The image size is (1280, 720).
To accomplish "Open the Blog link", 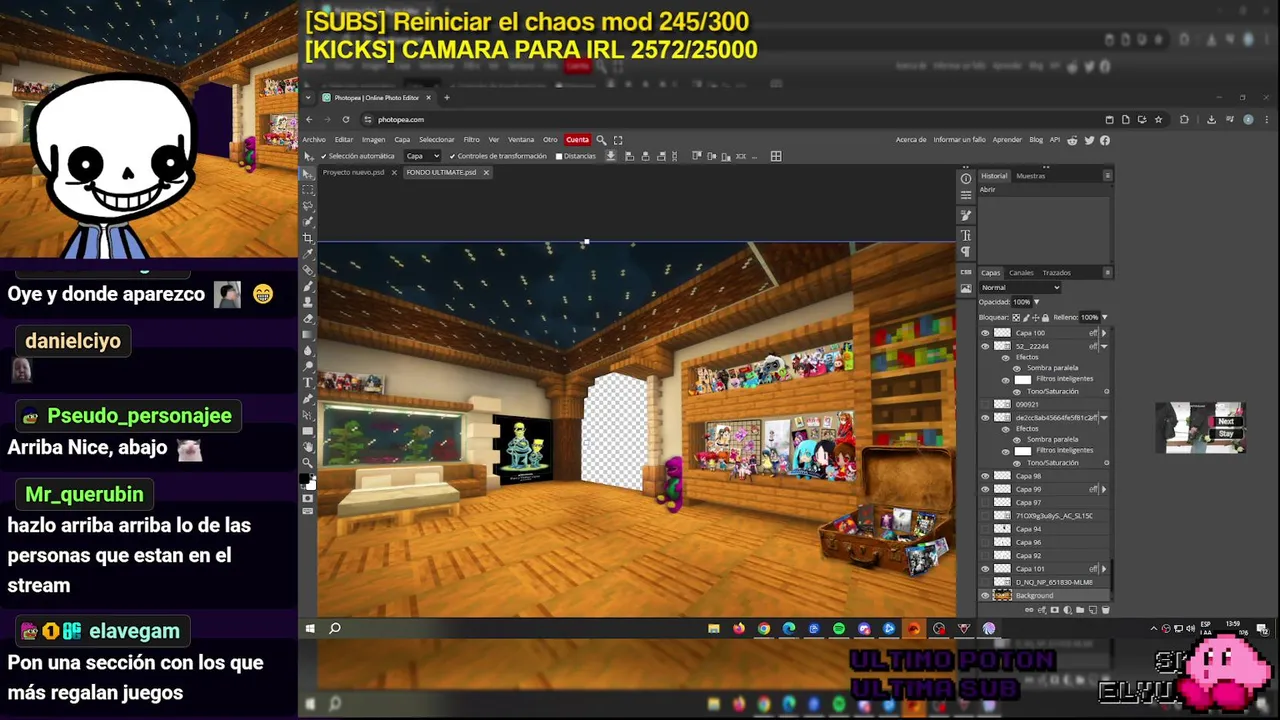I will coord(1036,140).
